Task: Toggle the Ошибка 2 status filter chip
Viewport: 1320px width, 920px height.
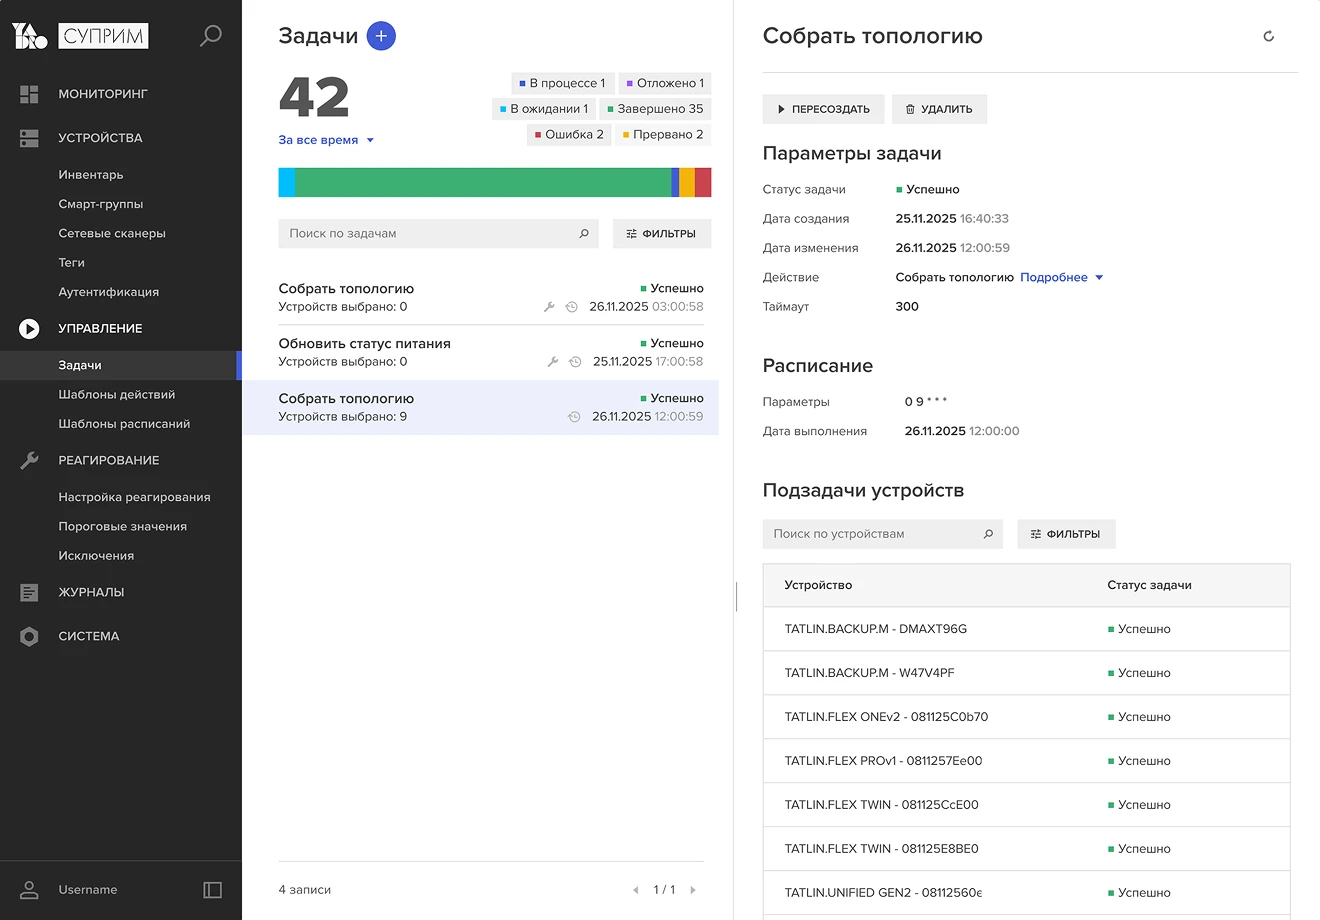Action: coord(568,134)
